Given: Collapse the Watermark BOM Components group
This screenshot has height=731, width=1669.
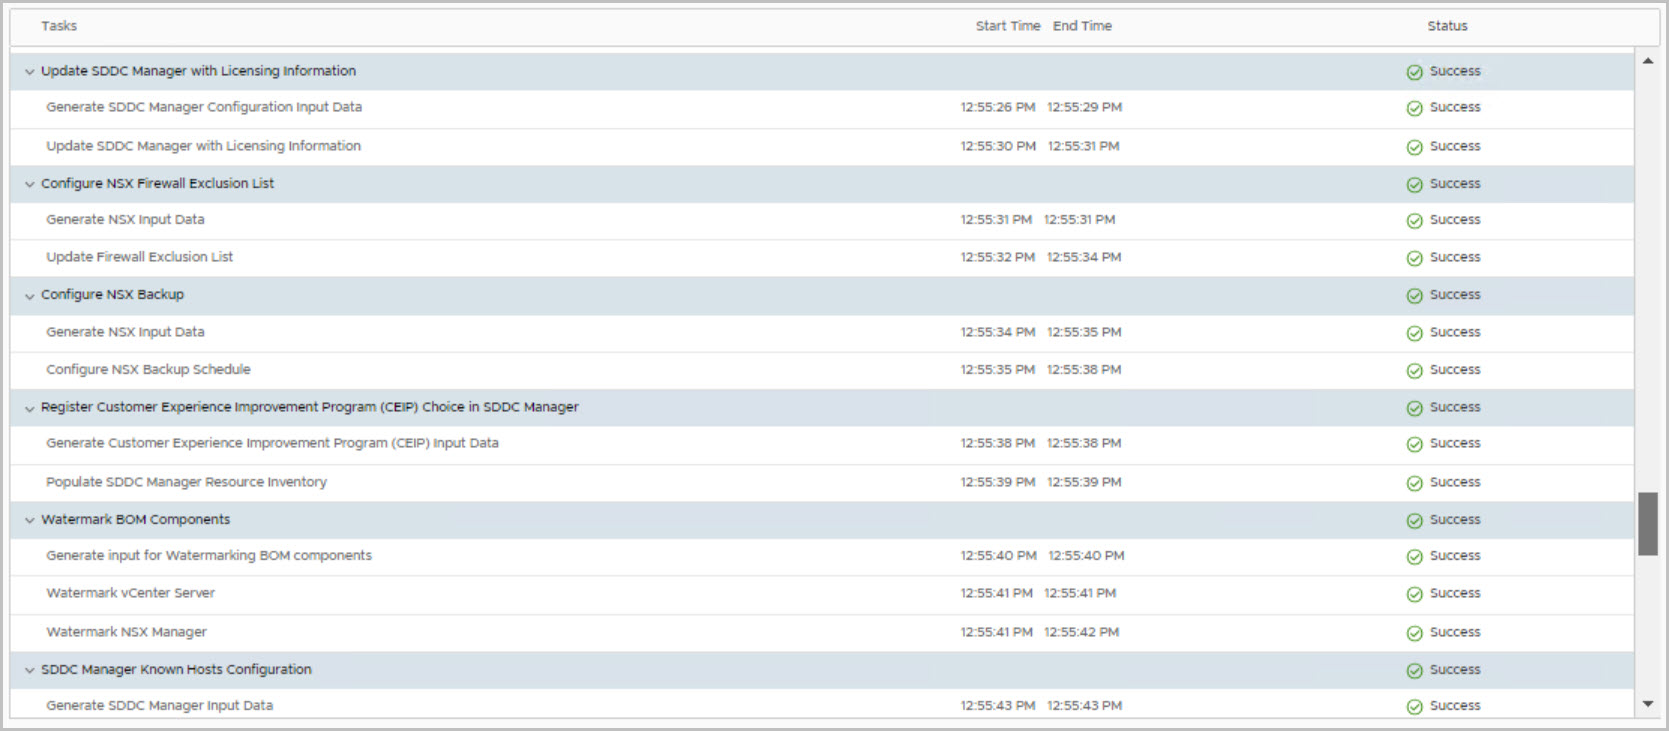Looking at the screenshot, I should point(30,521).
